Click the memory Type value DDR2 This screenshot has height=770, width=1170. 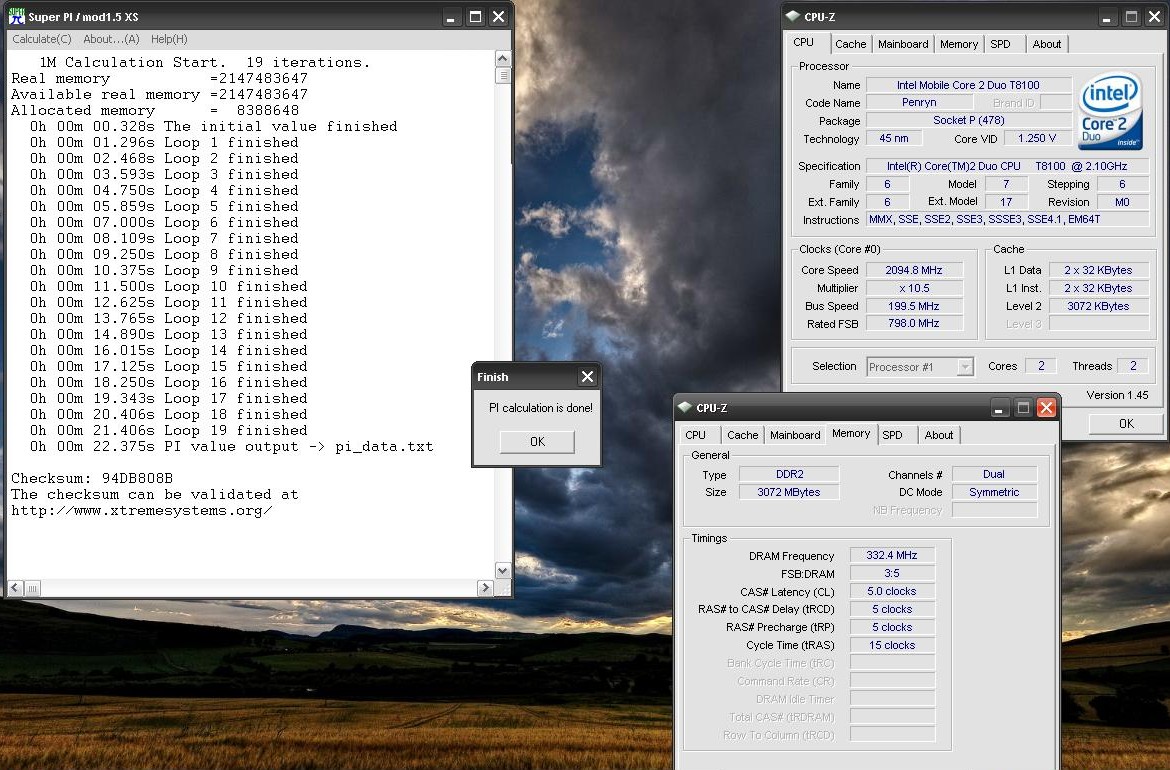(x=789, y=474)
